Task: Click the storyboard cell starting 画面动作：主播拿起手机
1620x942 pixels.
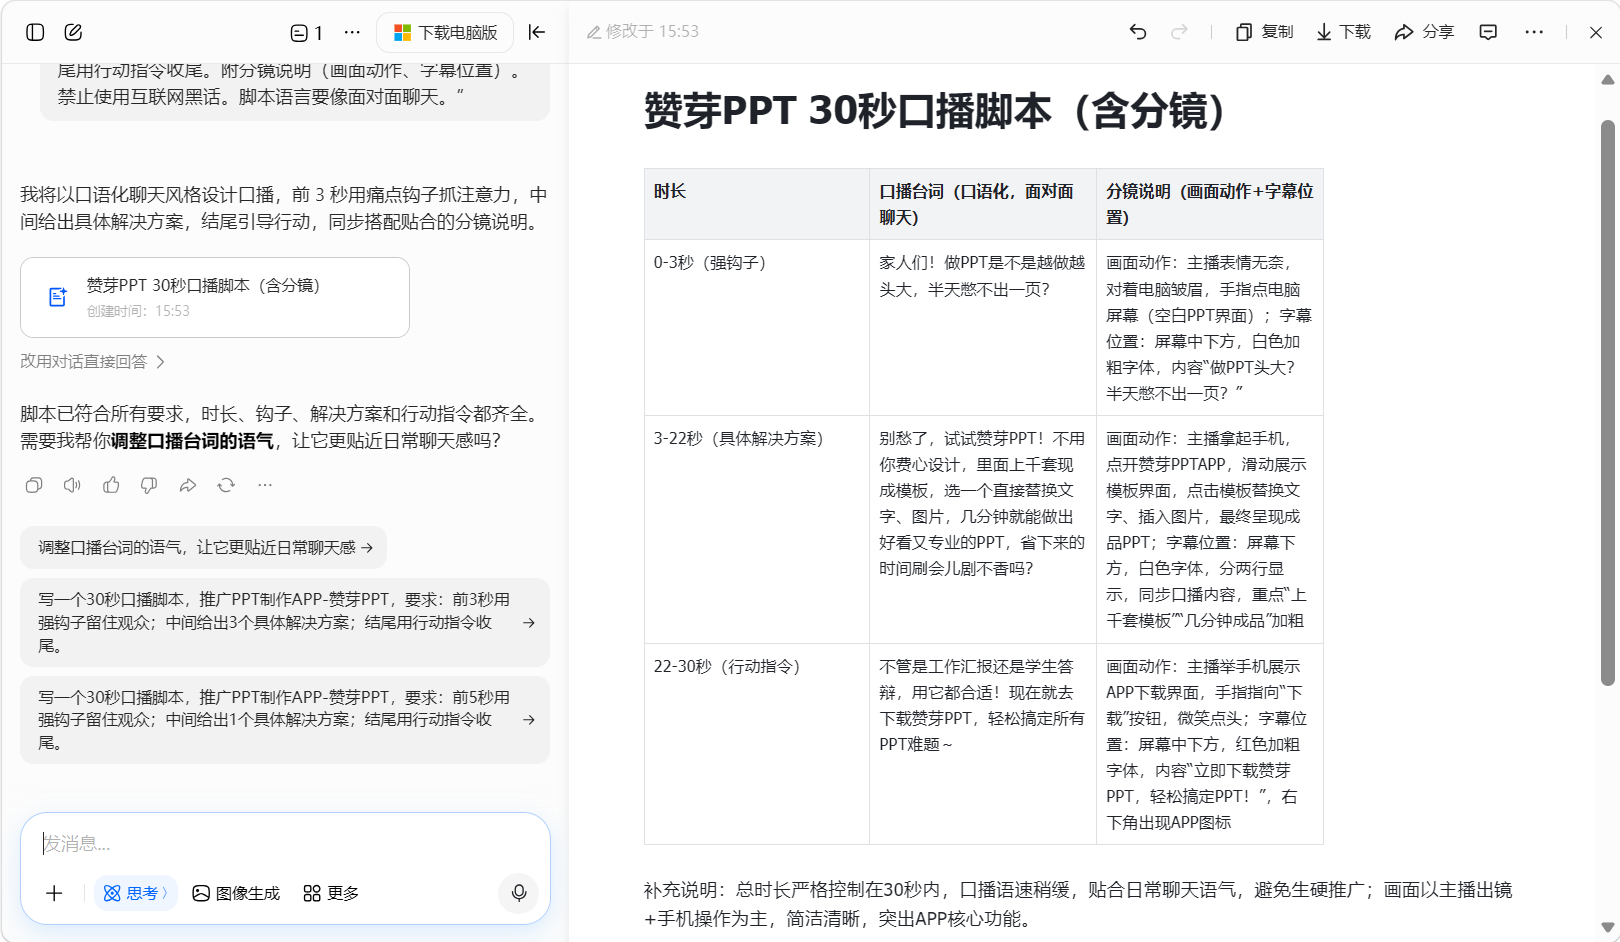Action: pyautogui.click(x=1210, y=529)
